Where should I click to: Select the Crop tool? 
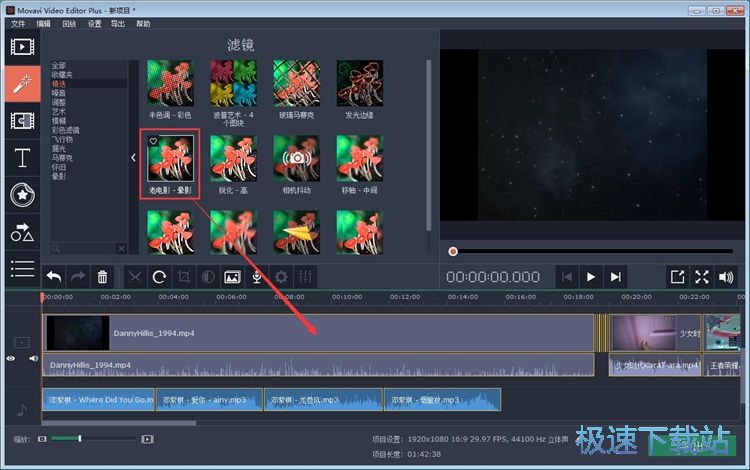184,277
